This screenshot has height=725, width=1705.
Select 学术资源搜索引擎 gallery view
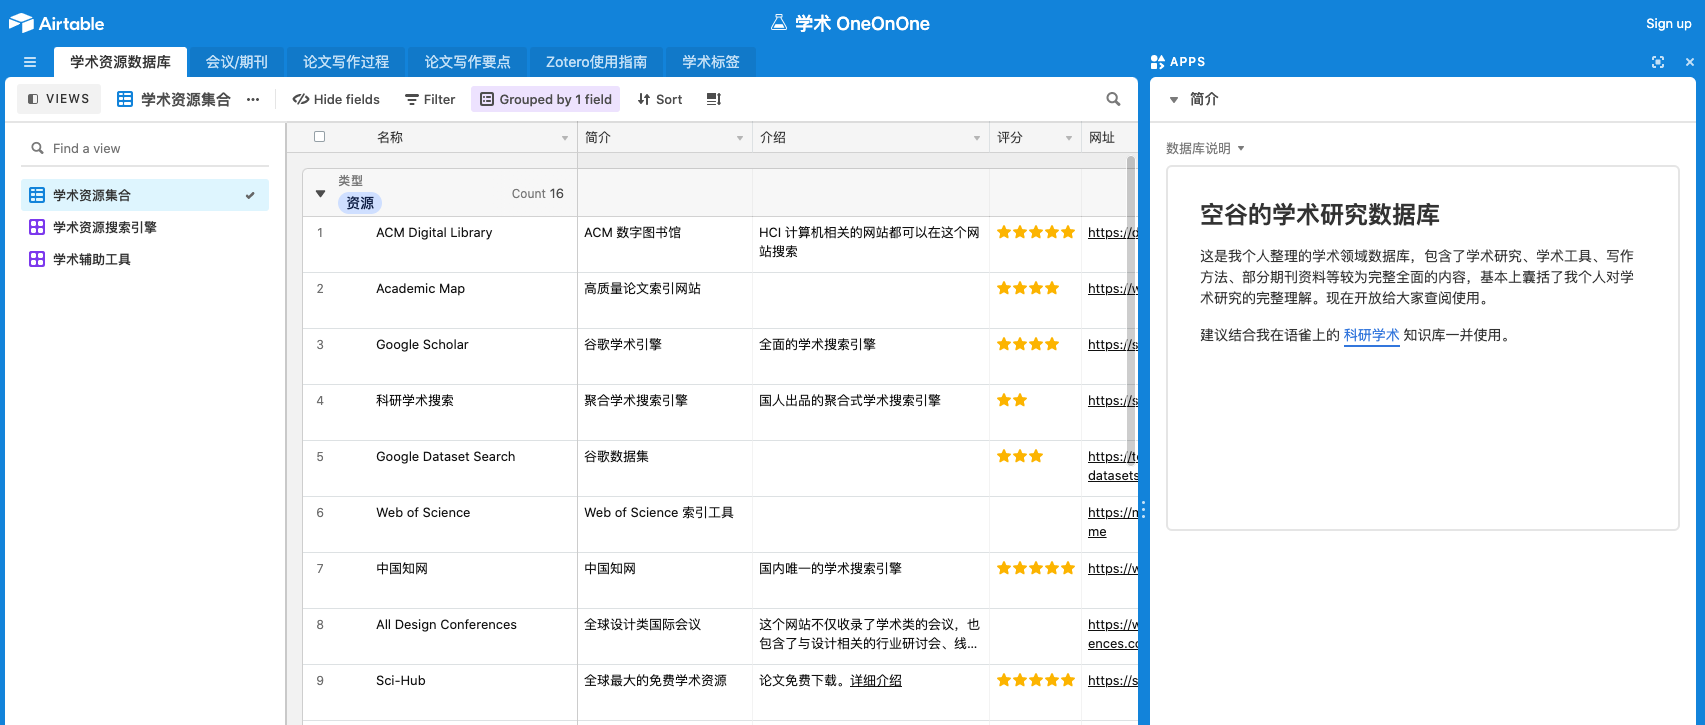[145, 227]
